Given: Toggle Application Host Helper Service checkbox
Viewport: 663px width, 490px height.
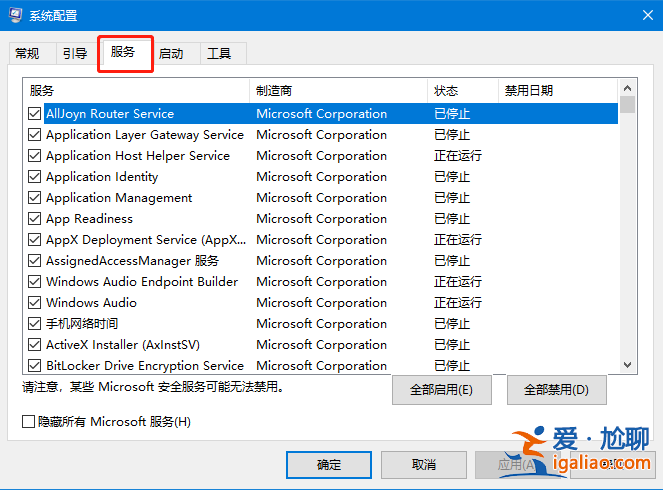Looking at the screenshot, I should [34, 156].
